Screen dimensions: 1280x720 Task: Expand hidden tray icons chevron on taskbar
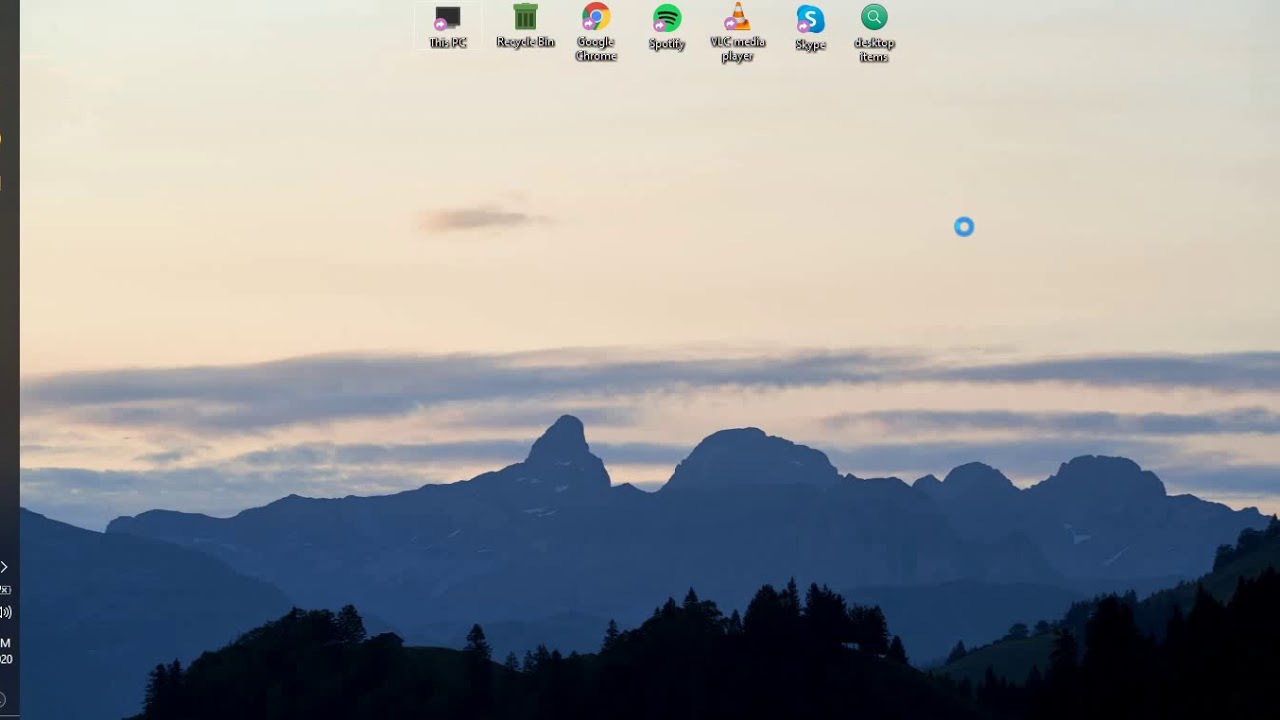pos(4,567)
